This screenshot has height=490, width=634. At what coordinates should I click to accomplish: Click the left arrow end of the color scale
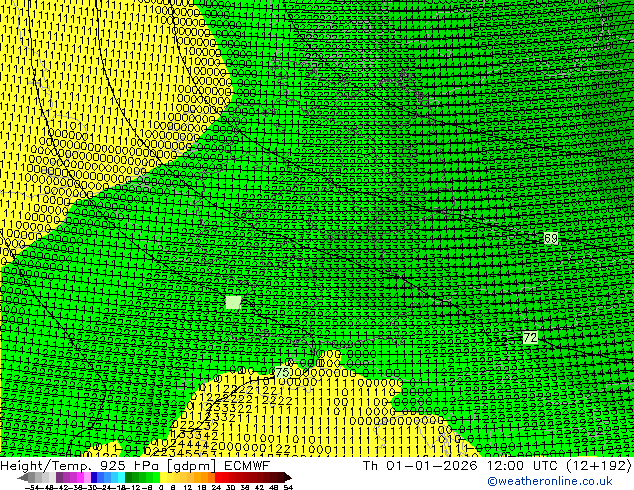23,477
